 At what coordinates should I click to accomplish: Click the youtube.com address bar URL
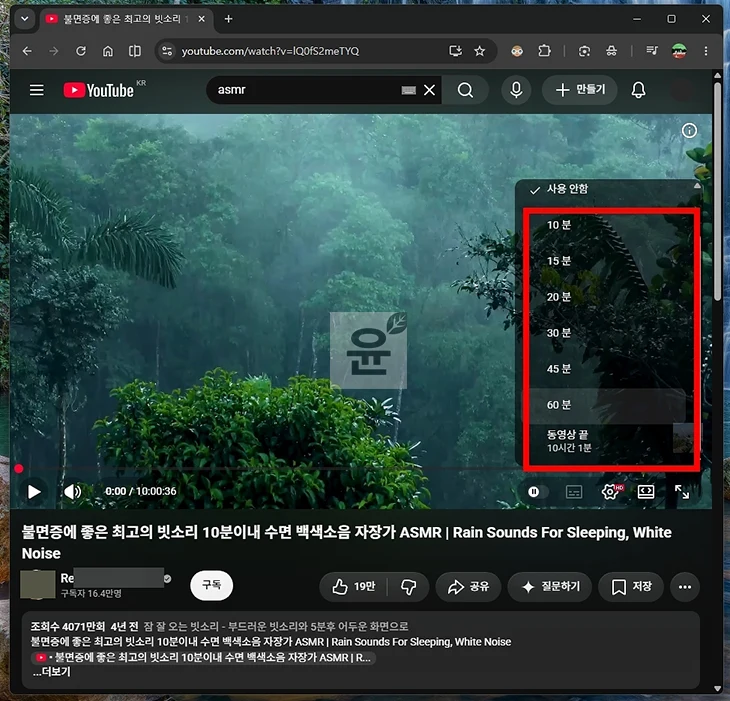pyautogui.click(x=270, y=51)
